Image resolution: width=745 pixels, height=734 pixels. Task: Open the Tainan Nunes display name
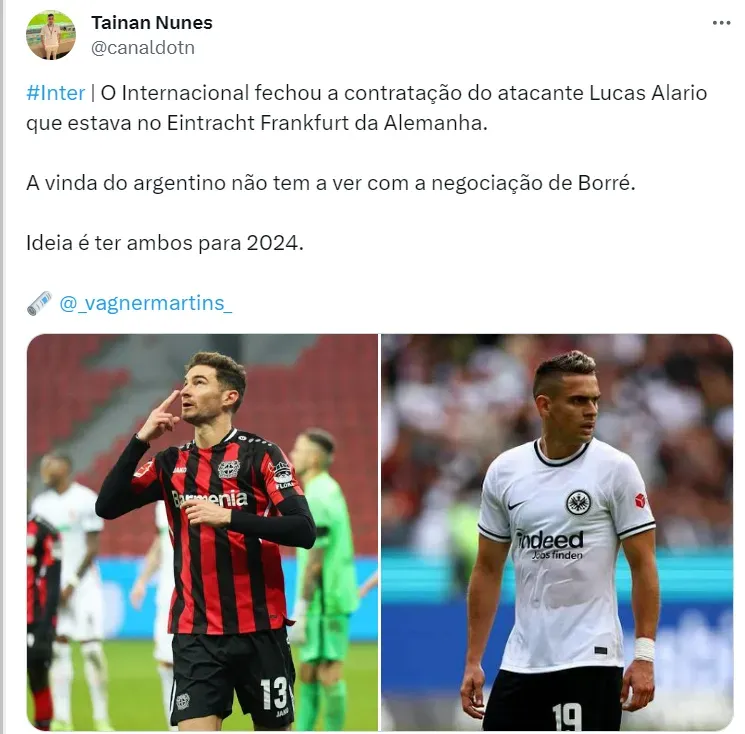[152, 22]
